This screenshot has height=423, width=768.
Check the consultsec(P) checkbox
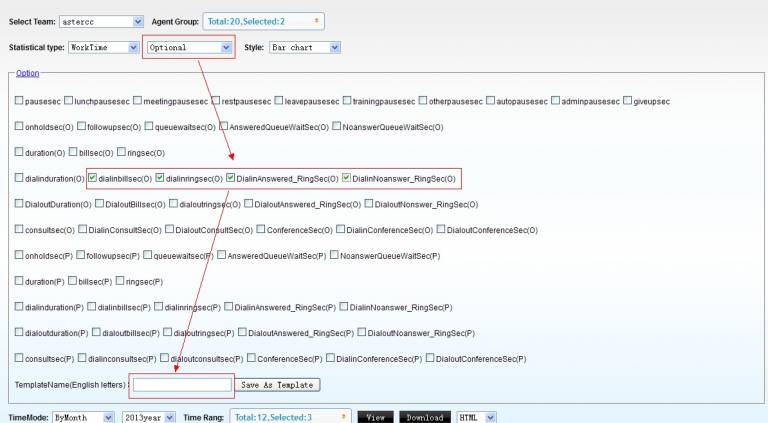pos(19,358)
